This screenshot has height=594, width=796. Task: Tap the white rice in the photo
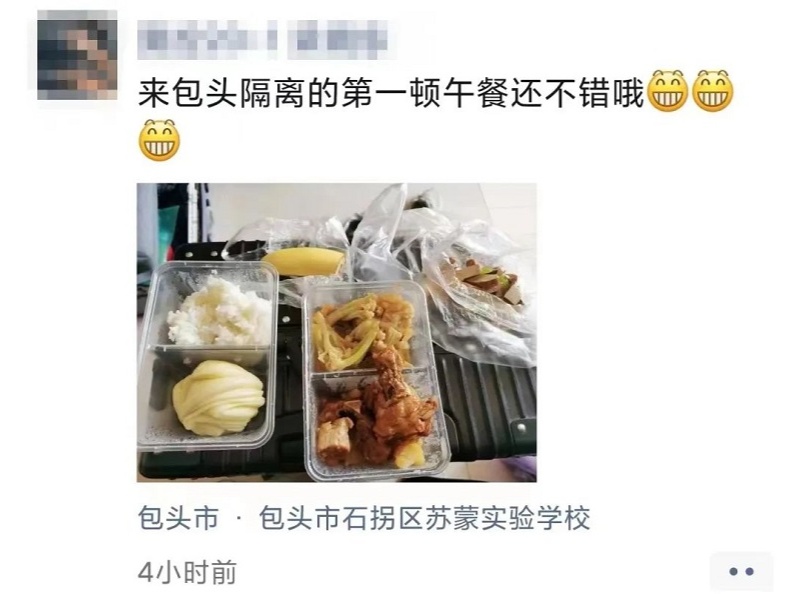[219, 312]
